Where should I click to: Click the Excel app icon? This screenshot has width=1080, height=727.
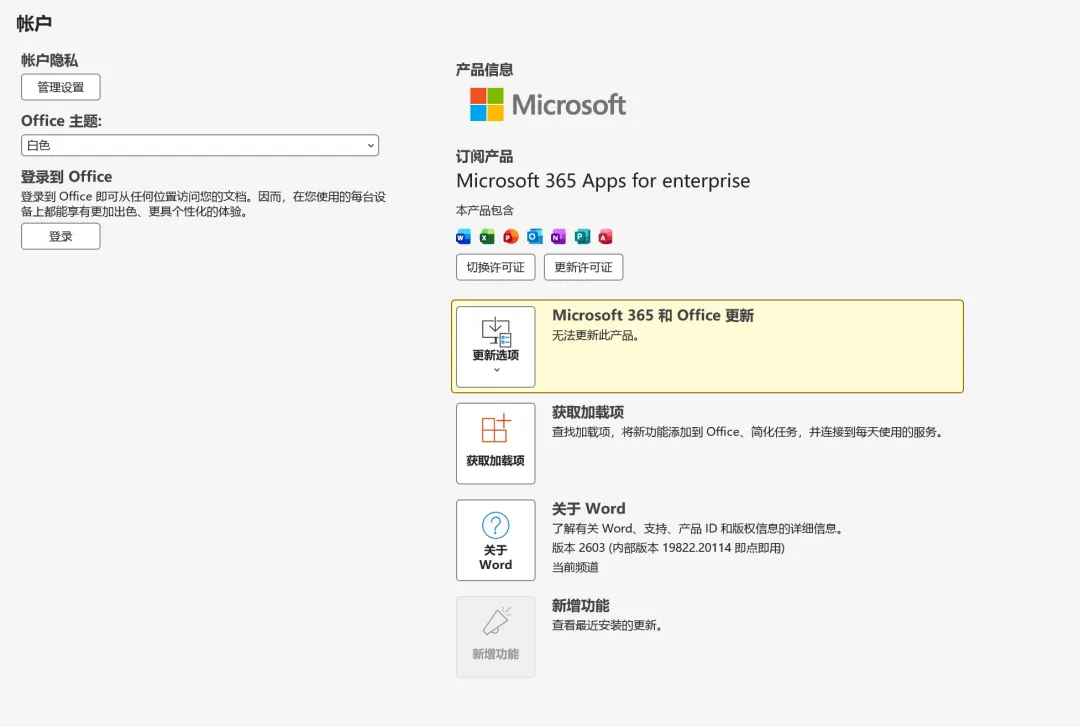487,237
